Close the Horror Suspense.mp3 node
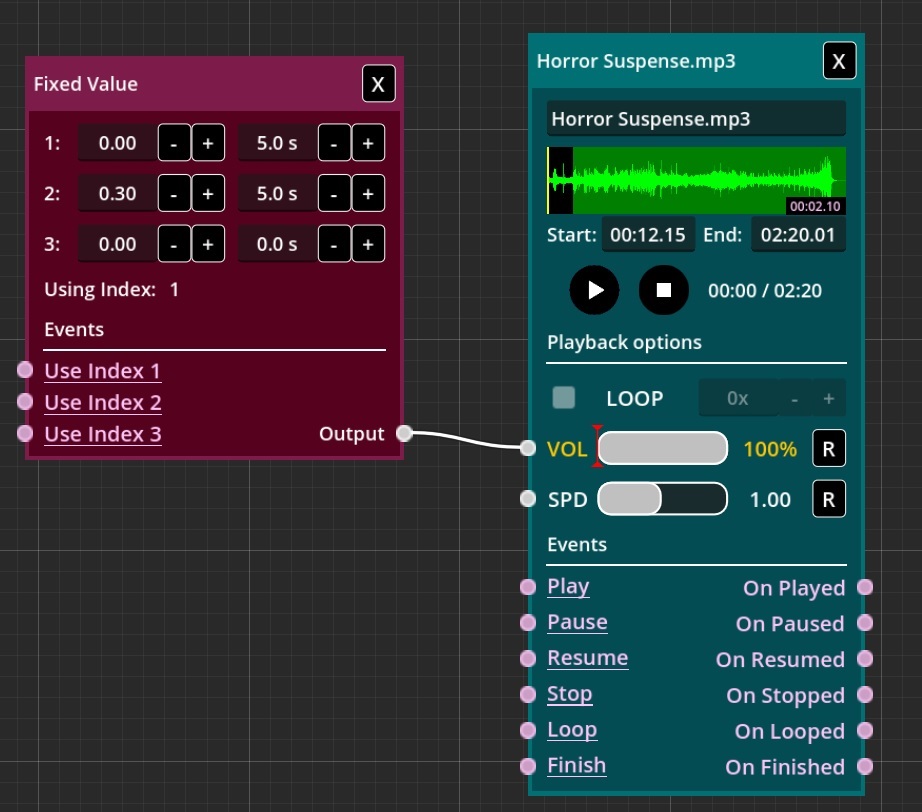Viewport: 922px width, 812px height. click(x=839, y=62)
